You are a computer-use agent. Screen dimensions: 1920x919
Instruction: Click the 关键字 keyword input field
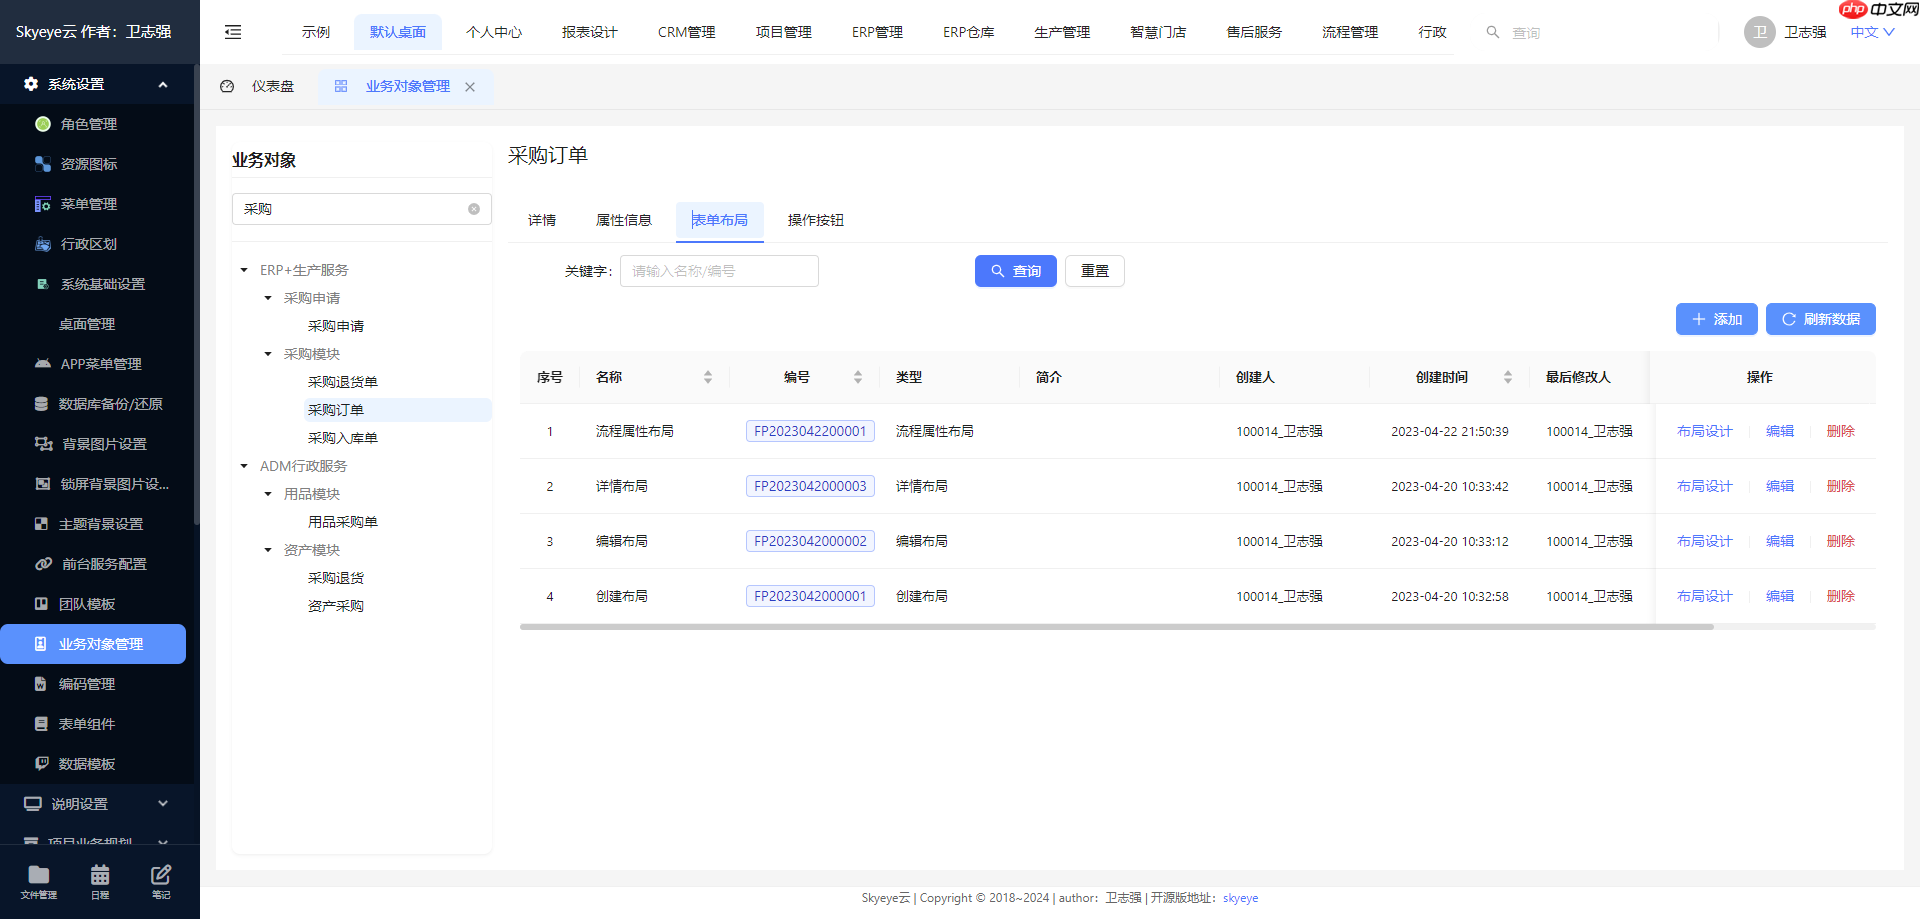click(719, 270)
